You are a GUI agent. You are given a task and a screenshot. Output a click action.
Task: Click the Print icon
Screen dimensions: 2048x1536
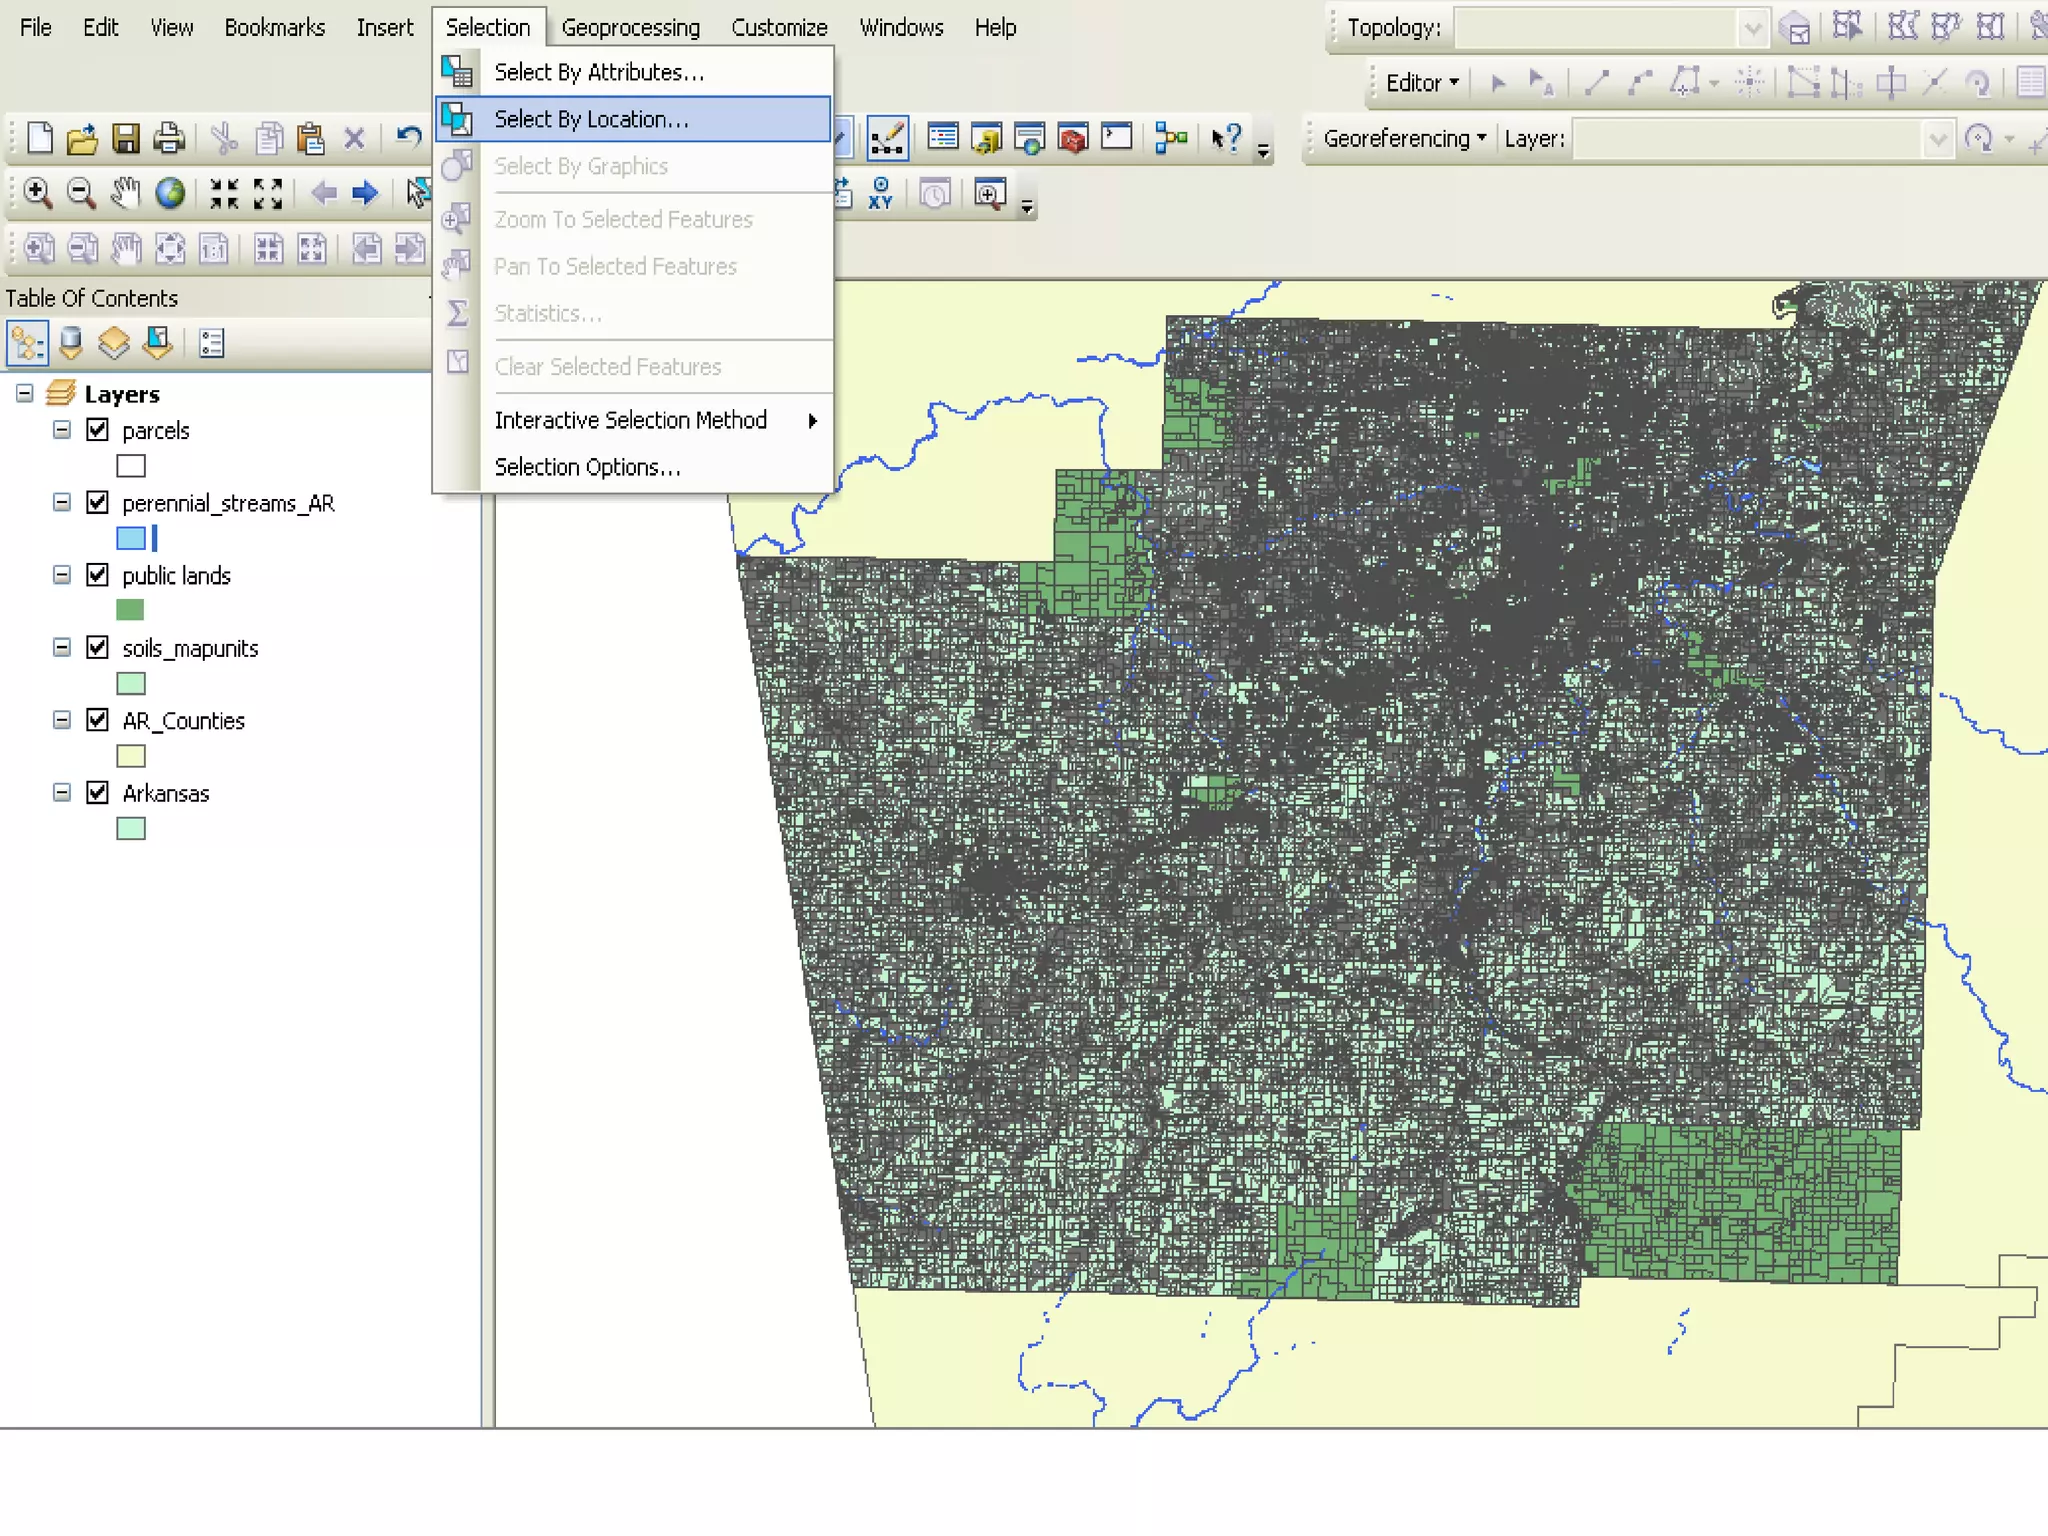click(x=169, y=138)
